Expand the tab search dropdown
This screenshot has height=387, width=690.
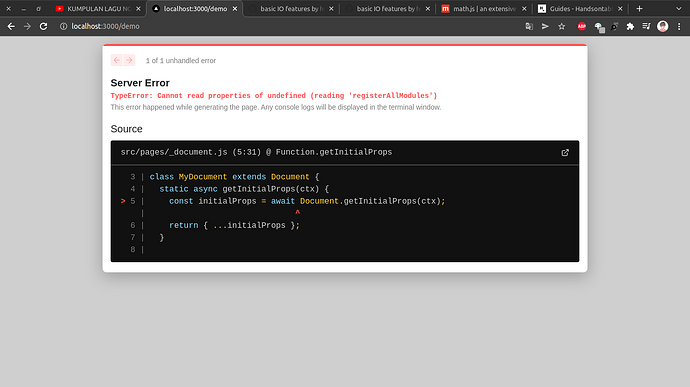679,9
